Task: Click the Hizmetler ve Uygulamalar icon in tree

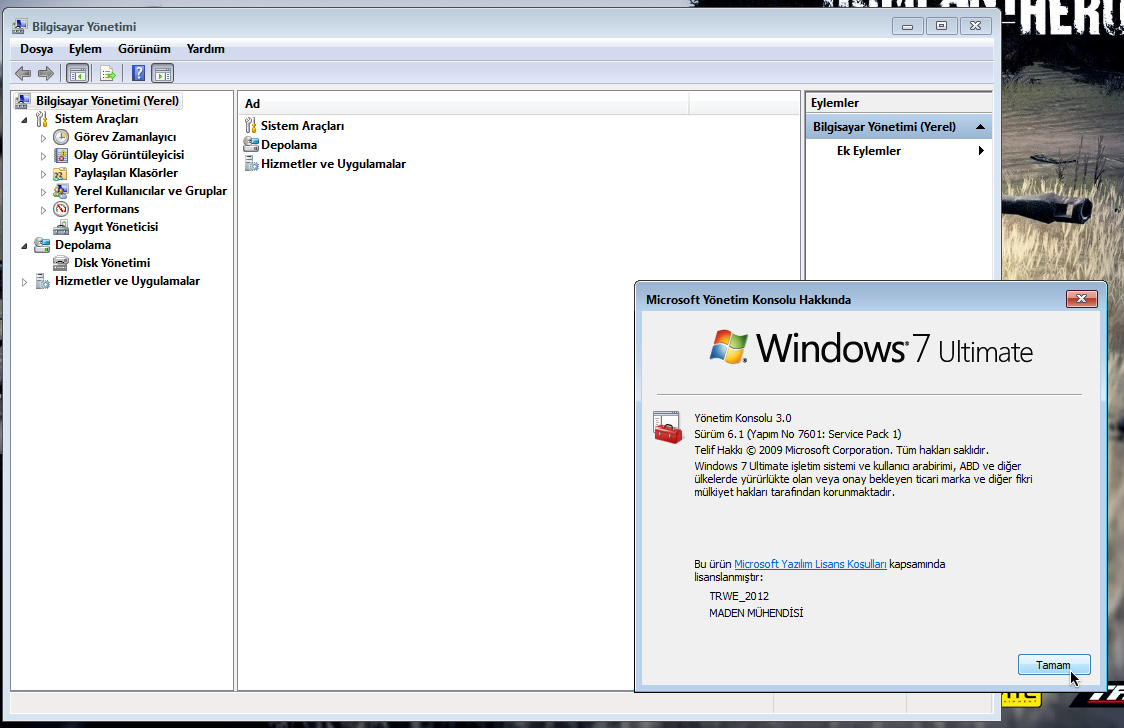Action: pyautogui.click(x=42, y=281)
